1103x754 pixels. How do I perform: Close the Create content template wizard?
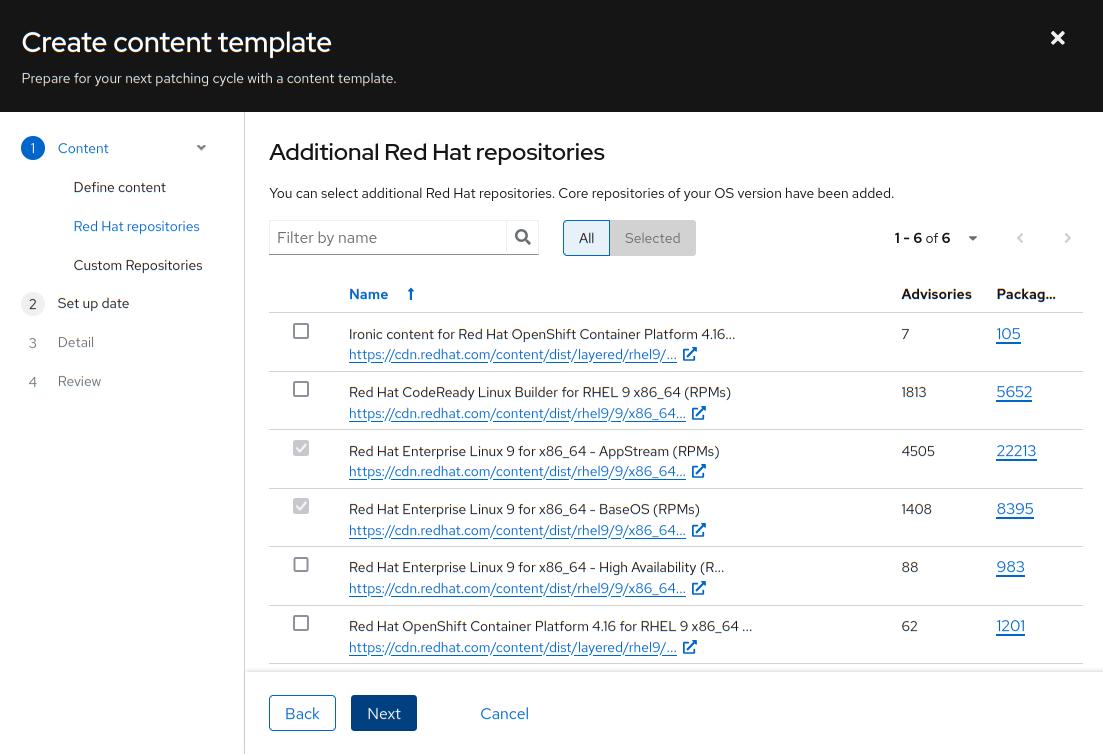[1057, 38]
